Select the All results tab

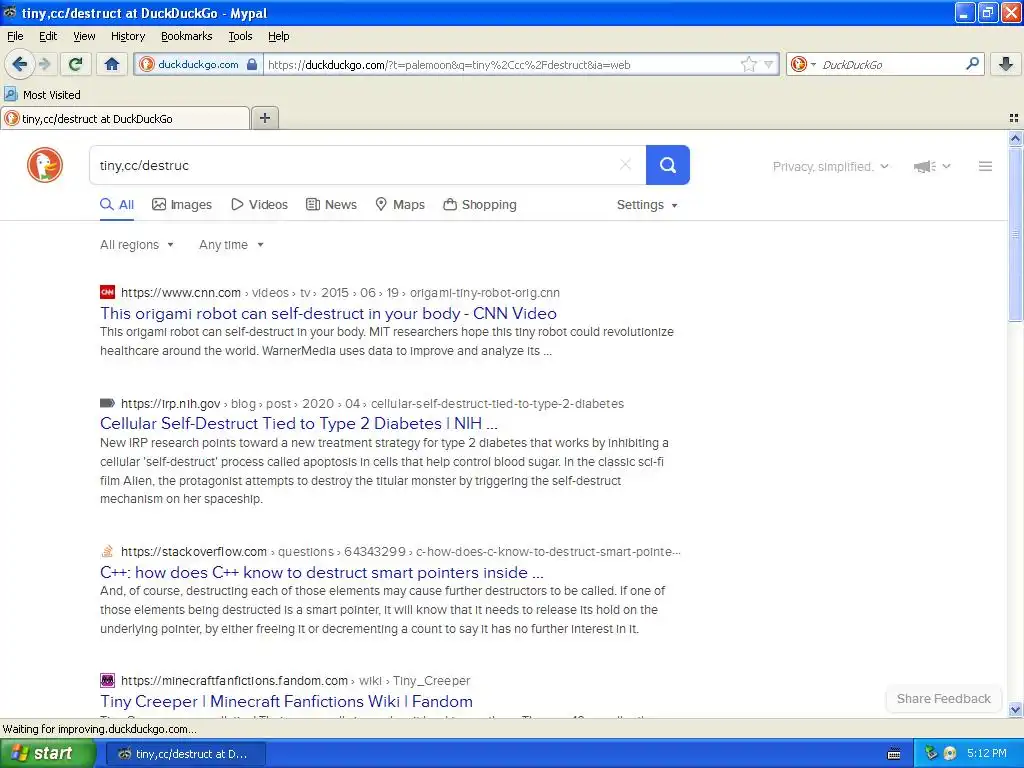click(117, 205)
